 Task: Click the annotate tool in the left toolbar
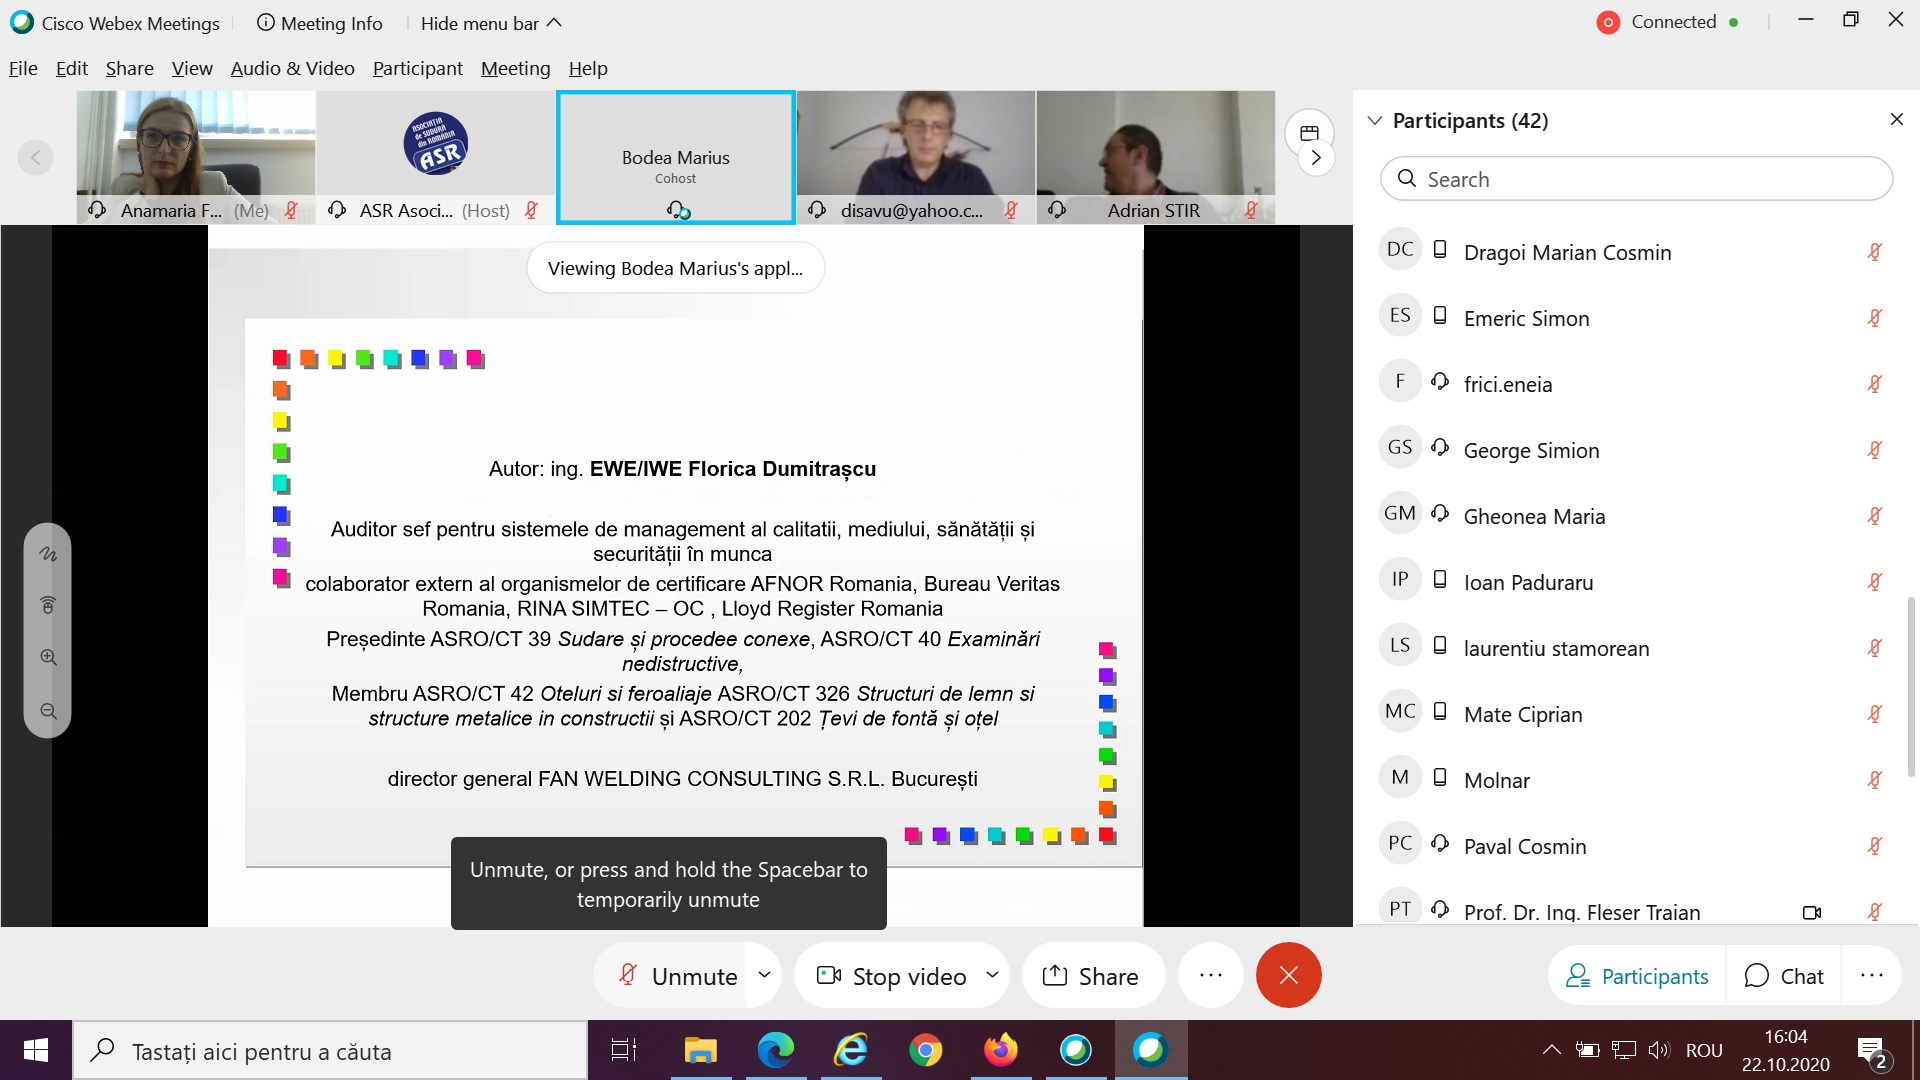tap(48, 554)
